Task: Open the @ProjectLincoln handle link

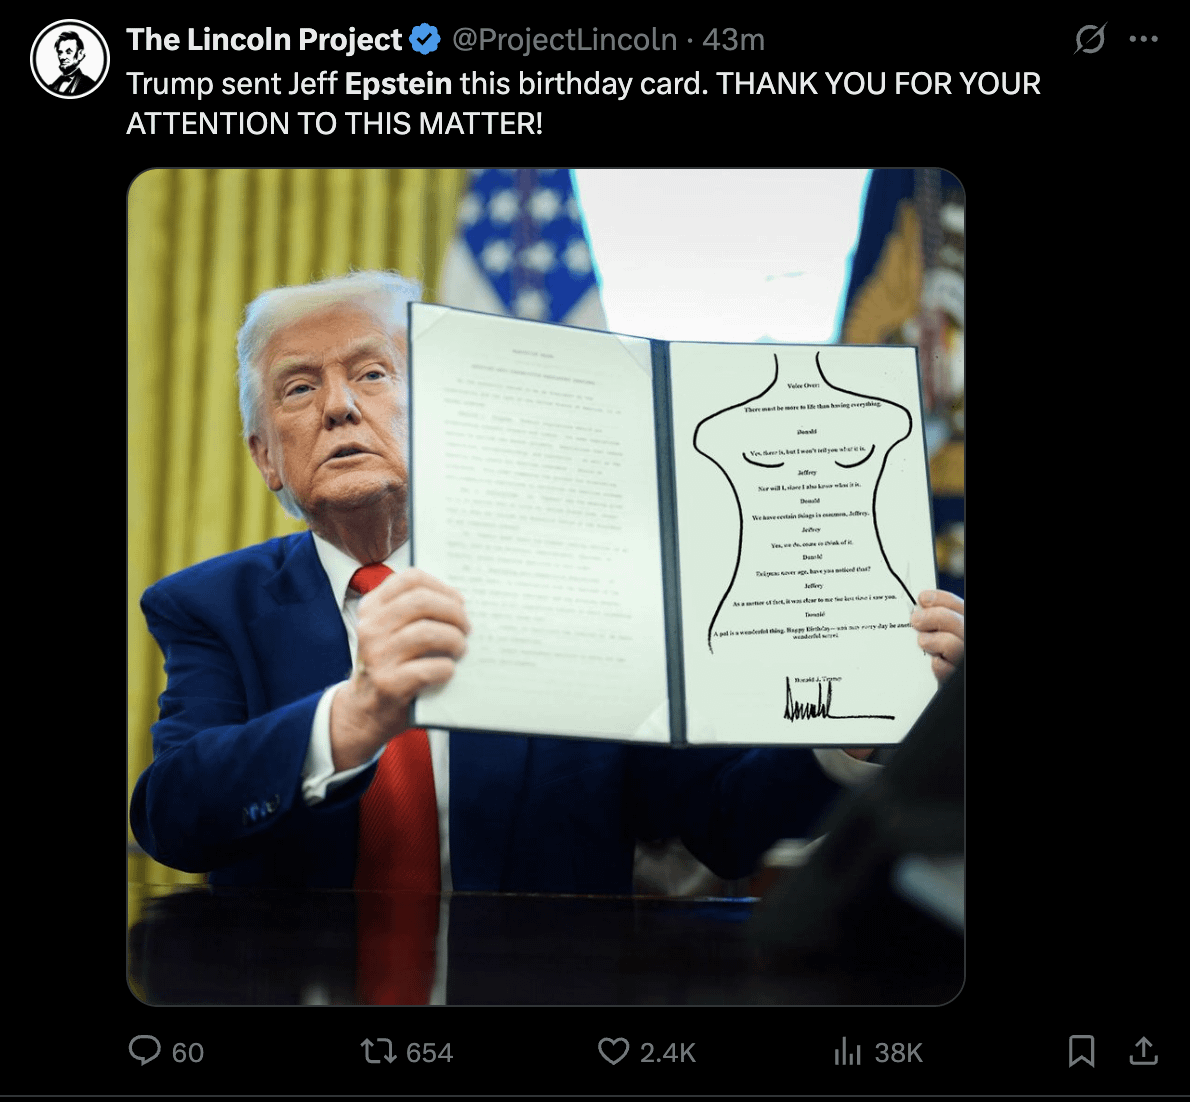Action: (565, 39)
